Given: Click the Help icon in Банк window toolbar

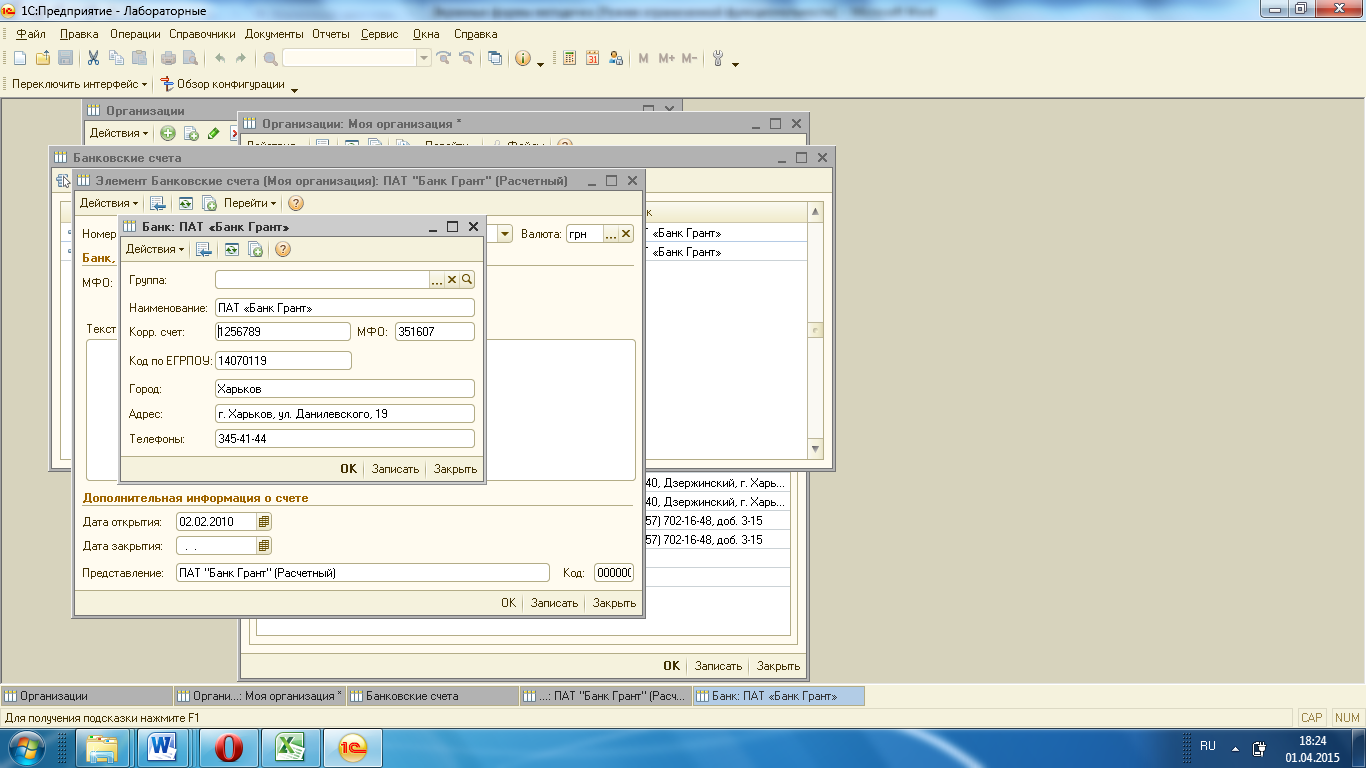Looking at the screenshot, I should click(x=283, y=249).
